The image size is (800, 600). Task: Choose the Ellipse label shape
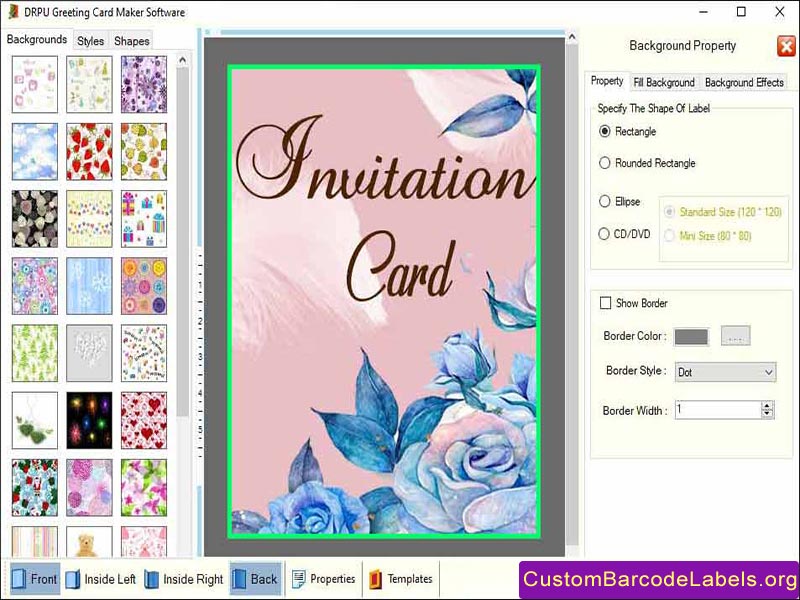(604, 201)
